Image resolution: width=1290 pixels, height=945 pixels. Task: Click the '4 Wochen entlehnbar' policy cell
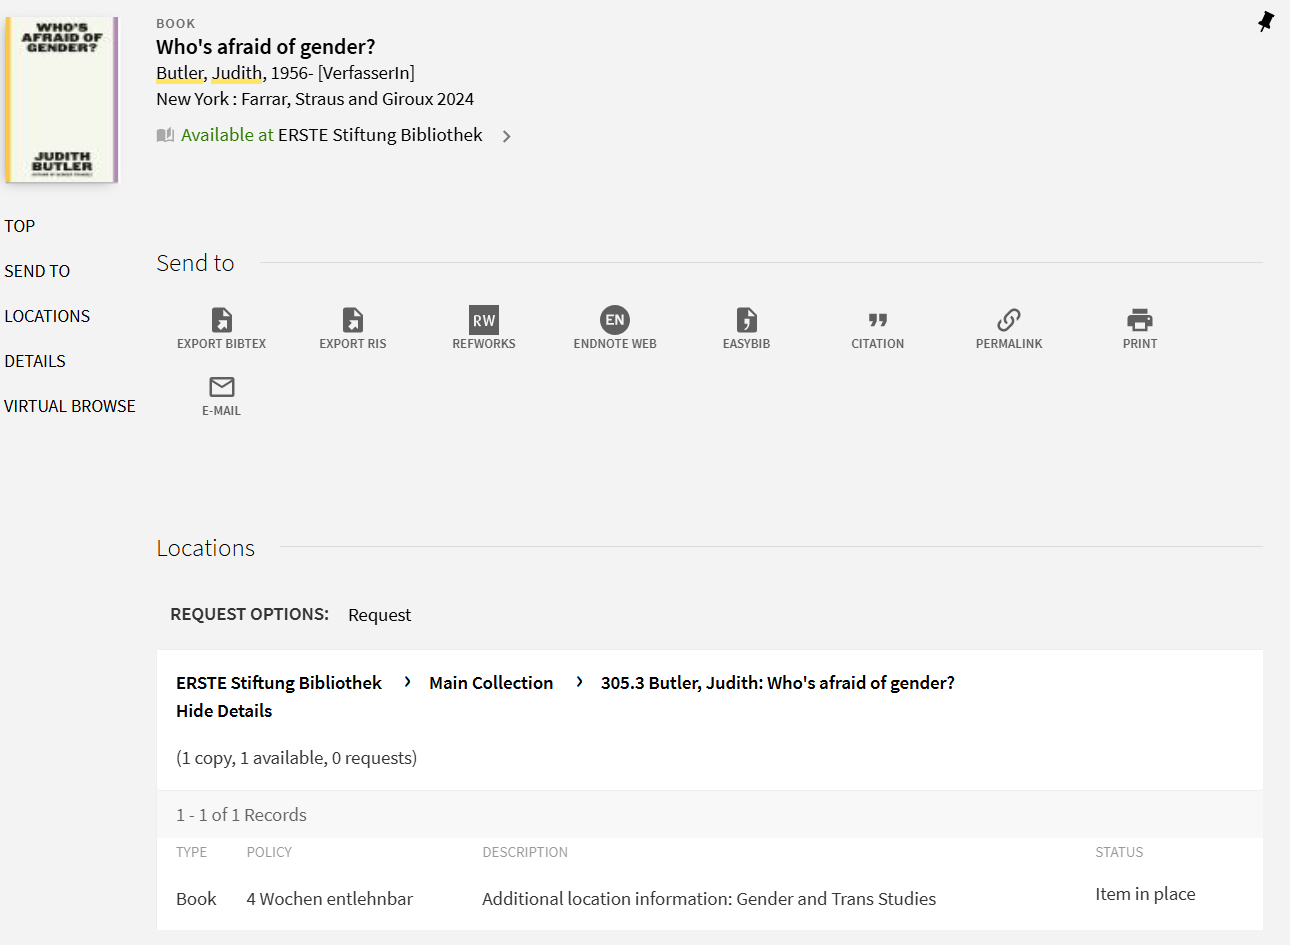330,899
